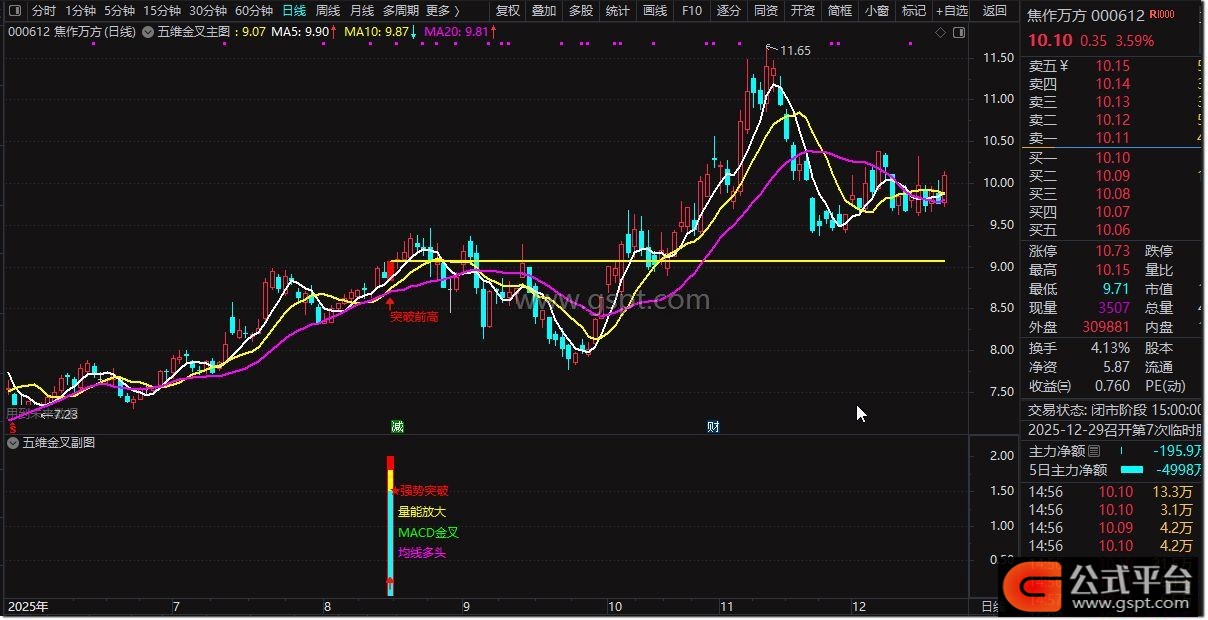The image size is (1208, 620).
Task: Click the diamond icon above the chart
Action: [939, 32]
